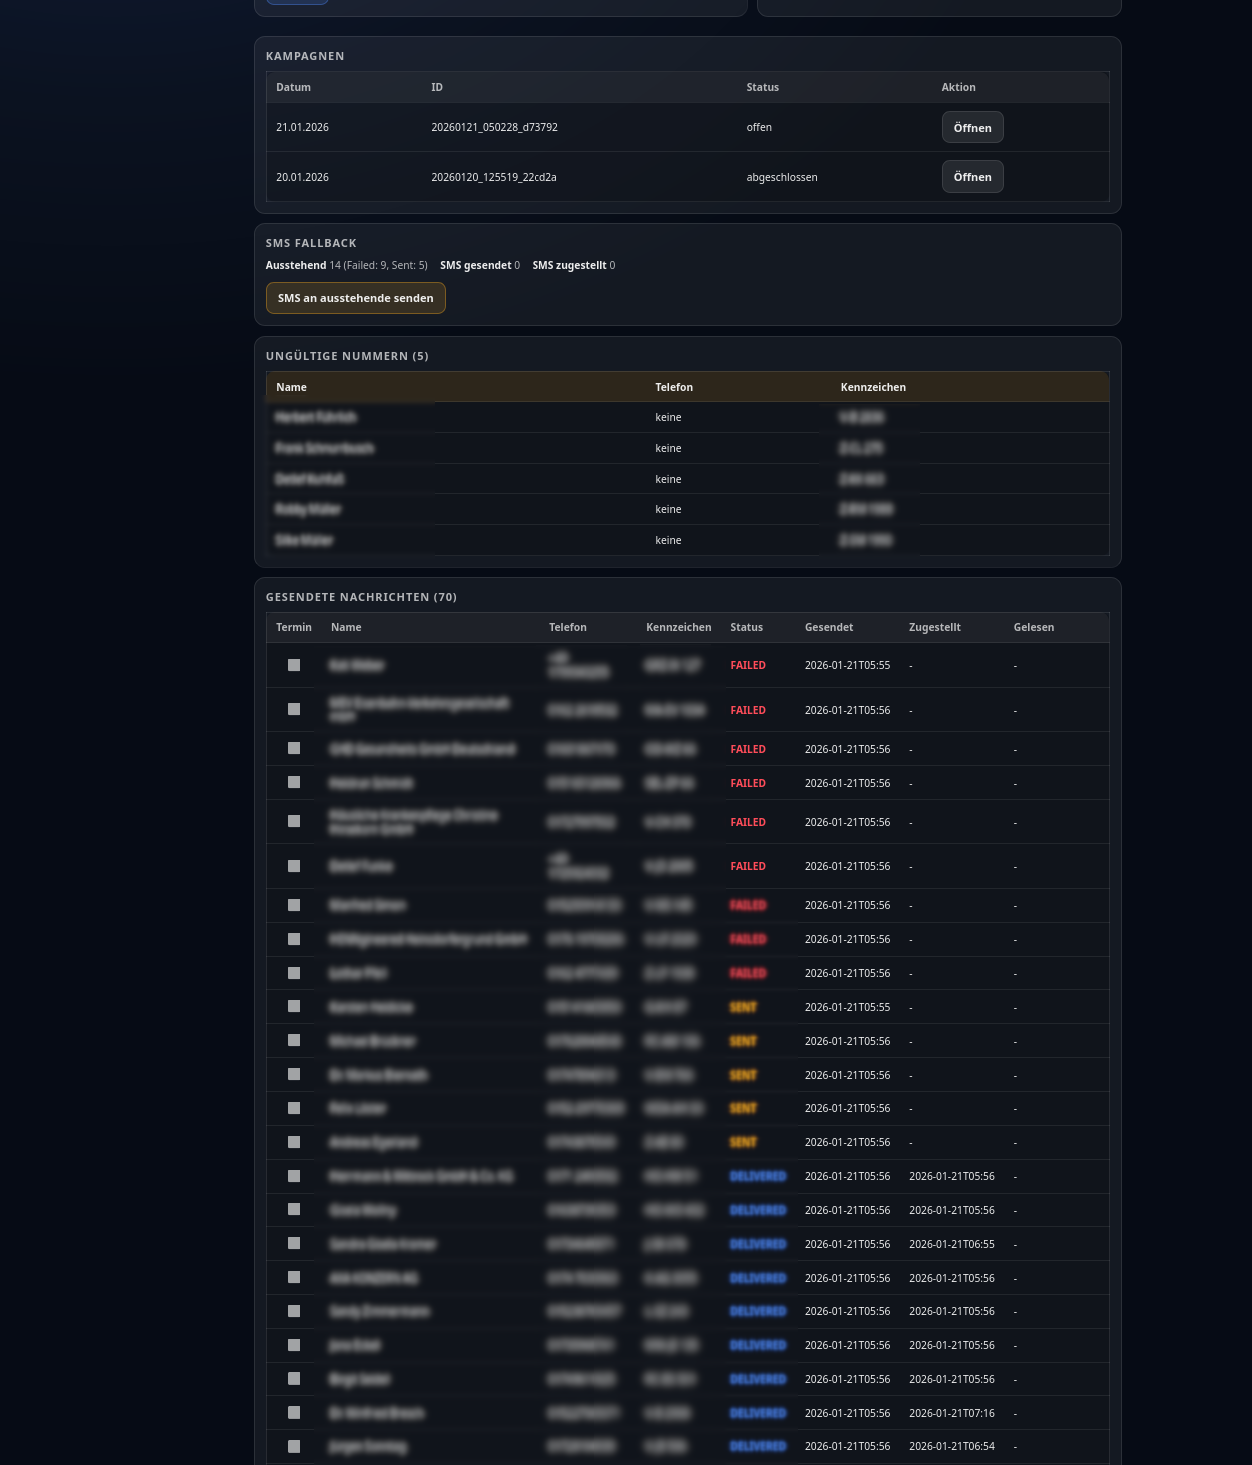
Task: Click the SMS zugestellt counter label
Action: tap(569, 266)
